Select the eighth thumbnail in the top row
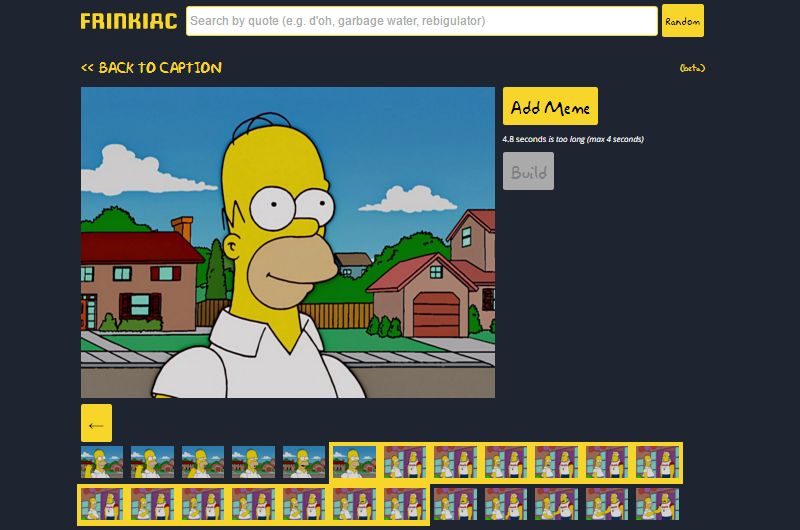The image size is (800, 530). pos(456,462)
